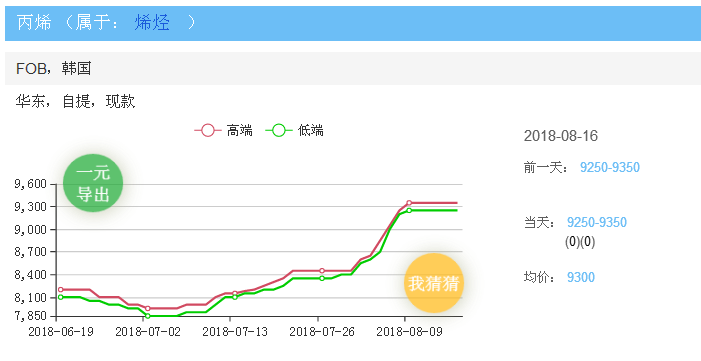This screenshot has height=361, width=701.
Task: Click the 2018-06-19 x-axis label
Action: click(x=61, y=331)
